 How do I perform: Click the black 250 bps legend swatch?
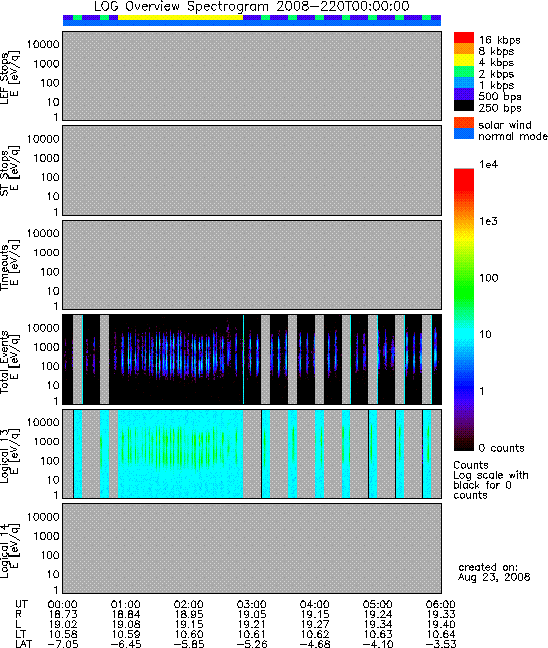tap(464, 105)
